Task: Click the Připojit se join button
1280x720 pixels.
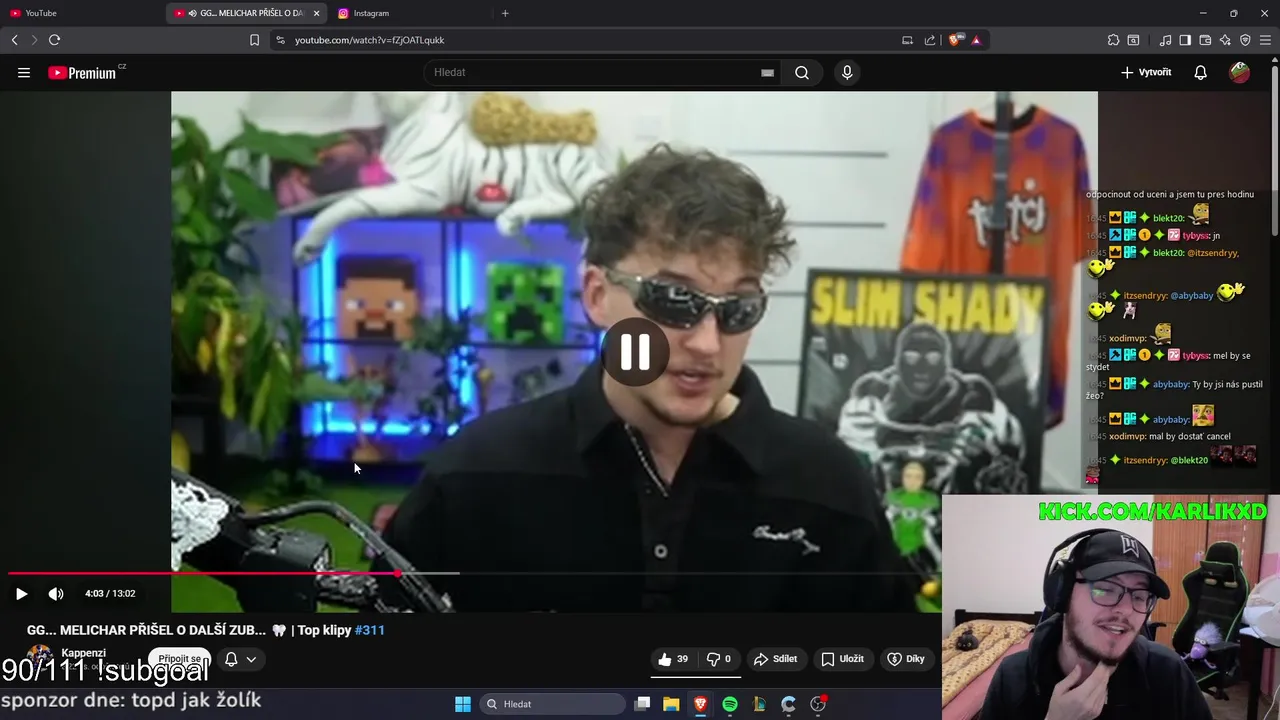Action: pyautogui.click(x=180, y=659)
